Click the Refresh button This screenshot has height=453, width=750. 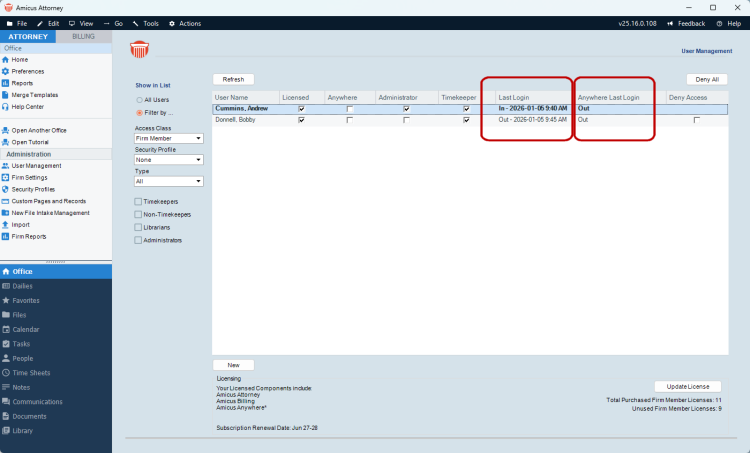[x=233, y=79]
